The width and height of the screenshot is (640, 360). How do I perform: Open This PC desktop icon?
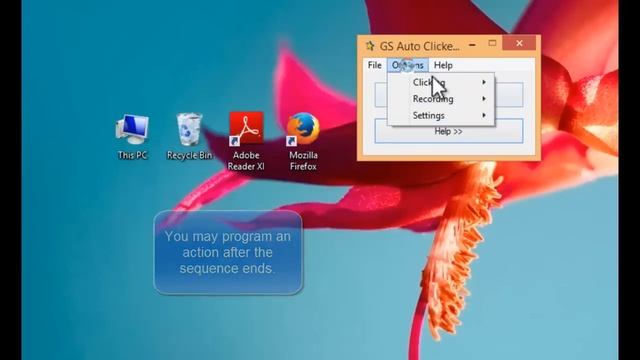click(x=132, y=136)
